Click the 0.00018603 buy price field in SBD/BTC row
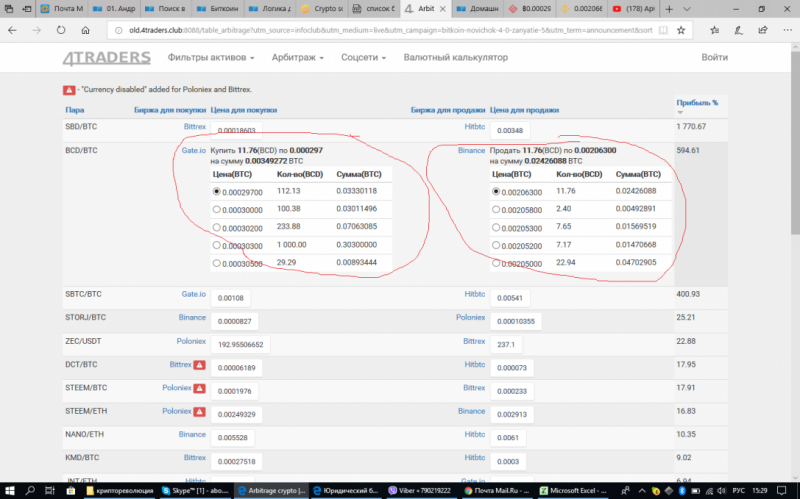The image size is (800, 499). coord(236,131)
